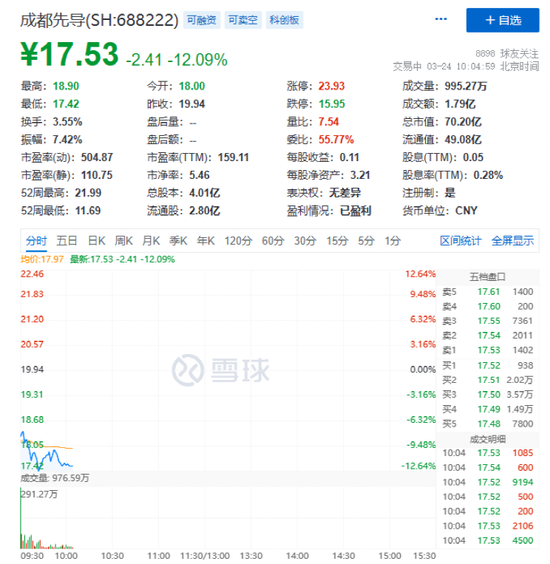The width and height of the screenshot is (550, 564).
Task: Switch to the 五日 chart tab
Action: pyautogui.click(x=67, y=241)
